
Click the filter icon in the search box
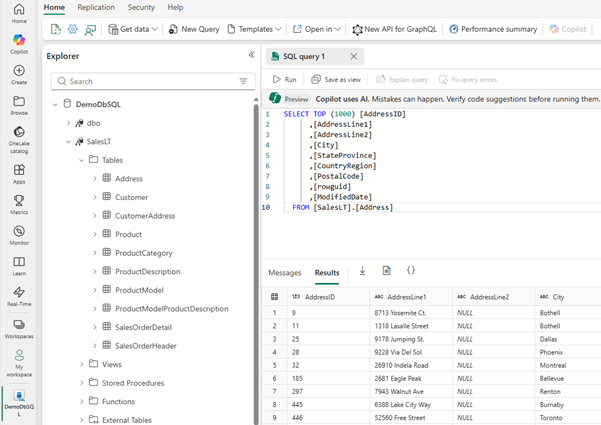coord(243,81)
